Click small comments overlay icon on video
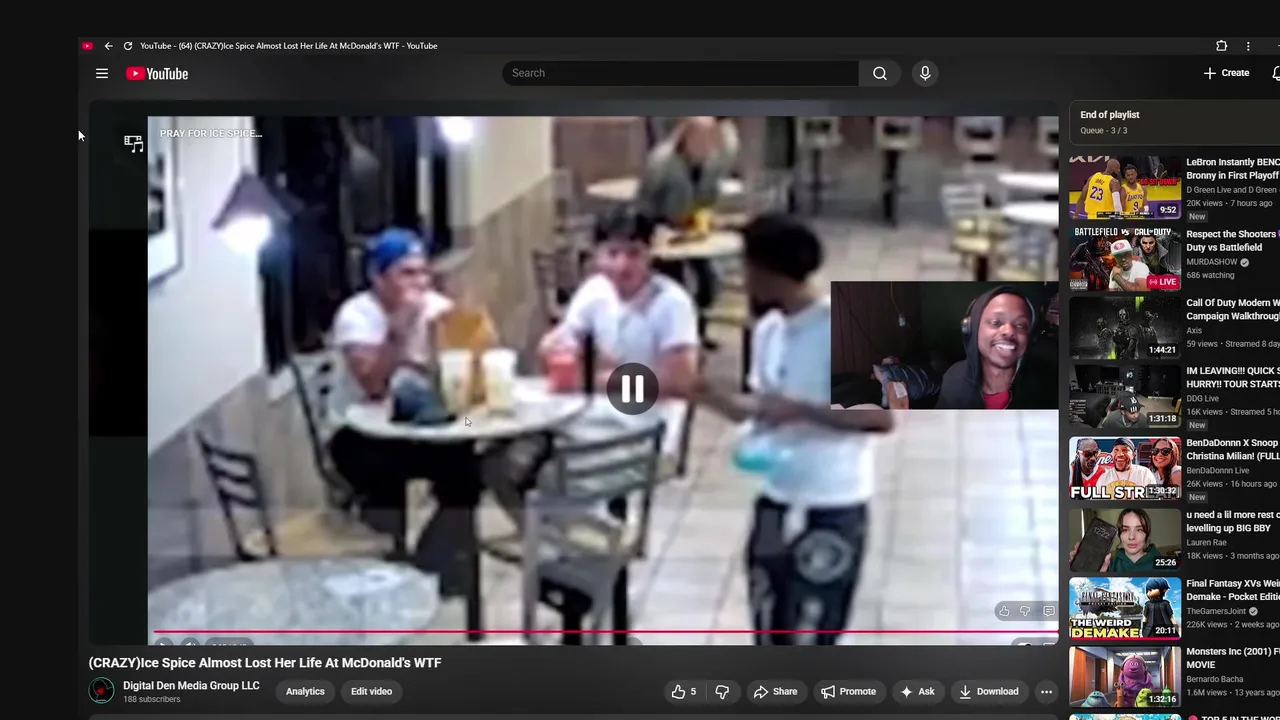This screenshot has height=720, width=1280. [x=1048, y=611]
